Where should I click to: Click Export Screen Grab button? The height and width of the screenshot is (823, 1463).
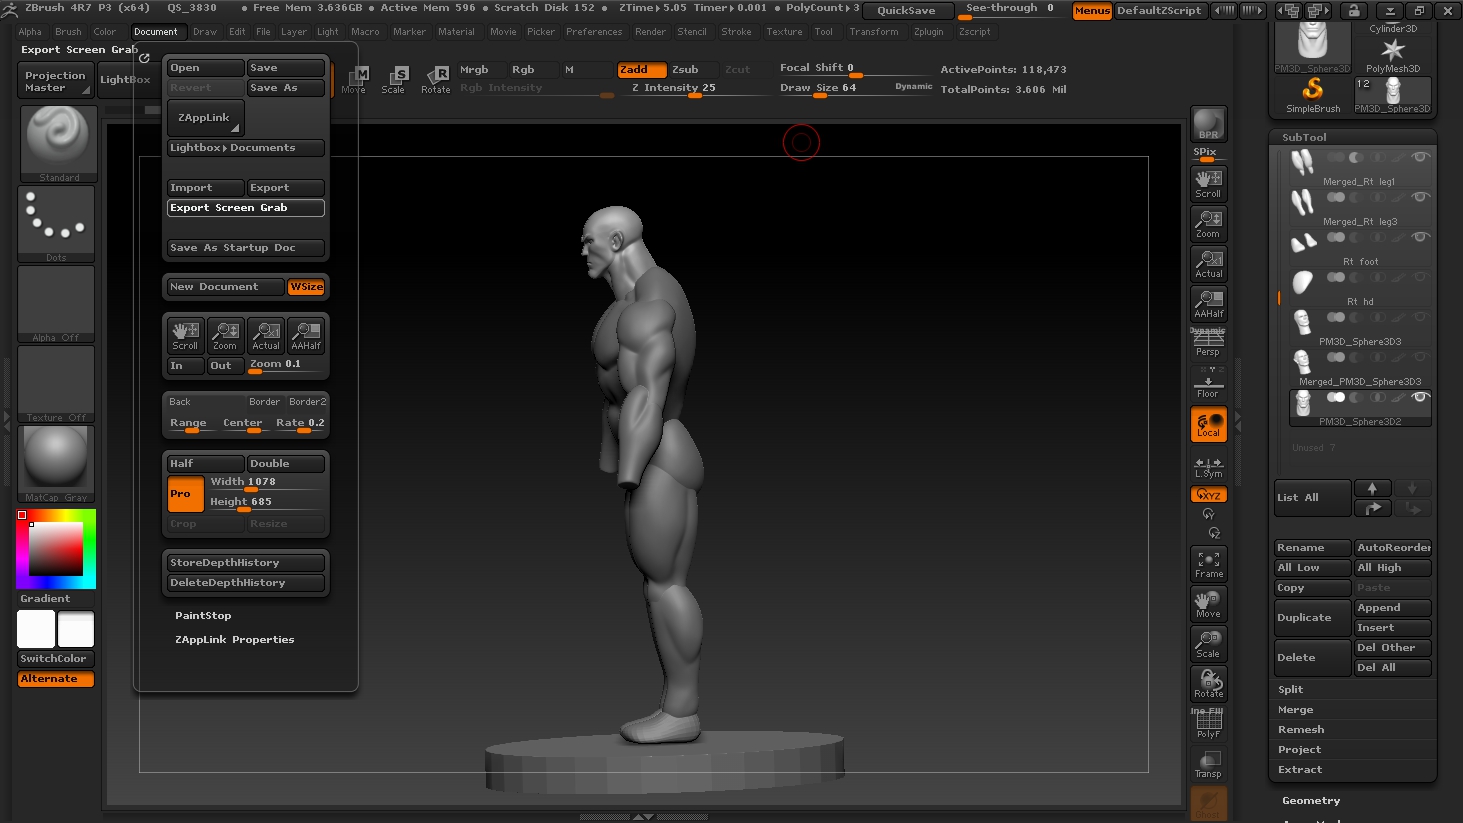[x=245, y=207]
